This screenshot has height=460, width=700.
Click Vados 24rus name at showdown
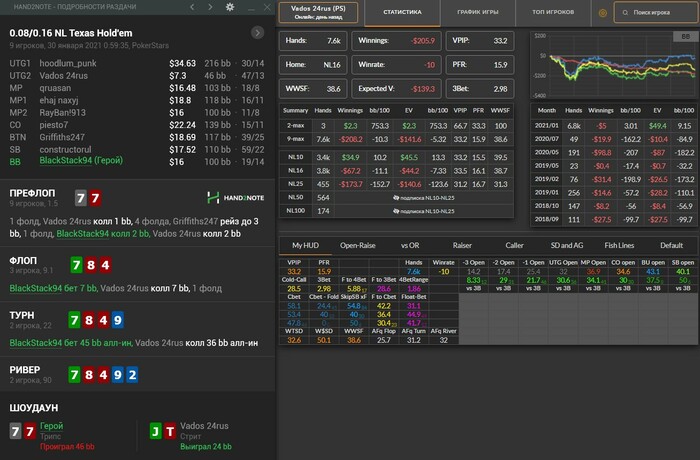pos(204,426)
